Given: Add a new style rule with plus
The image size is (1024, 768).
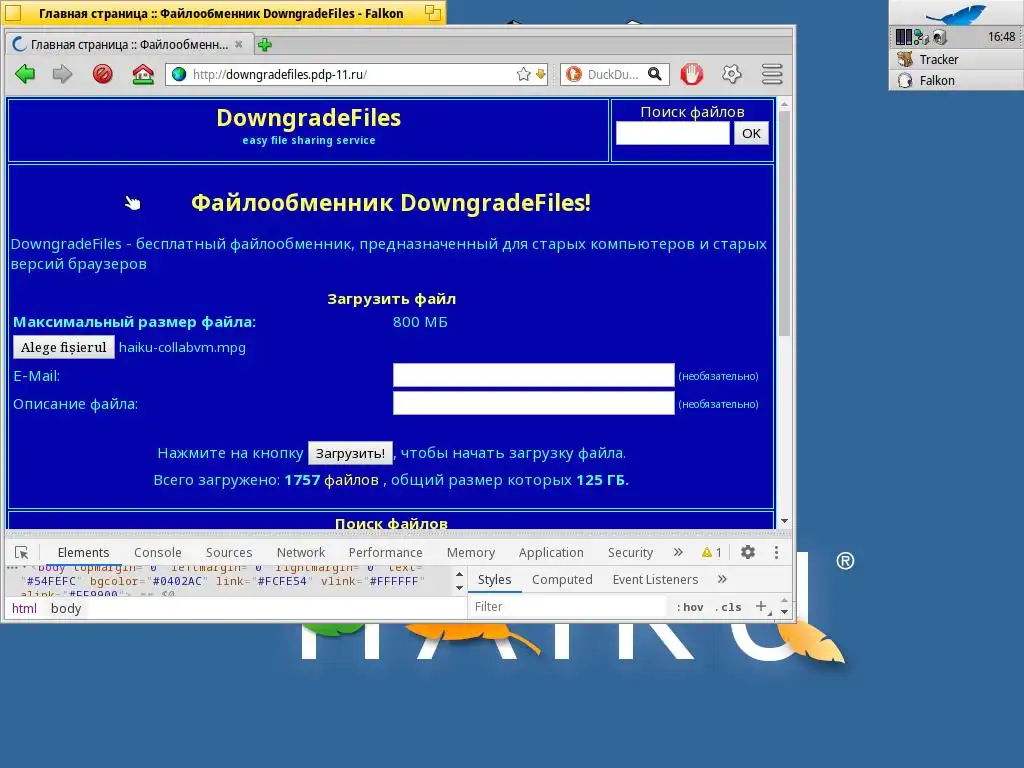Looking at the screenshot, I should click(x=761, y=606).
